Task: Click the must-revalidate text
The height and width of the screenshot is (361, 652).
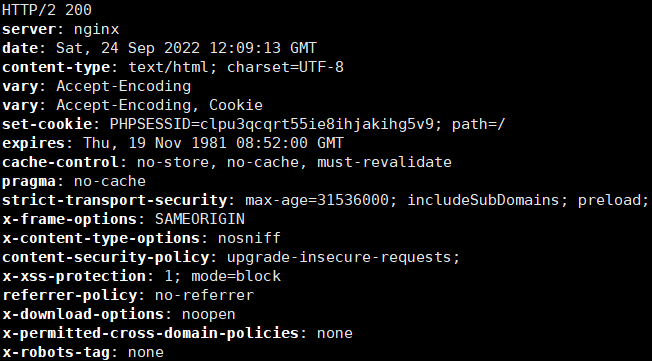Action: point(384,162)
